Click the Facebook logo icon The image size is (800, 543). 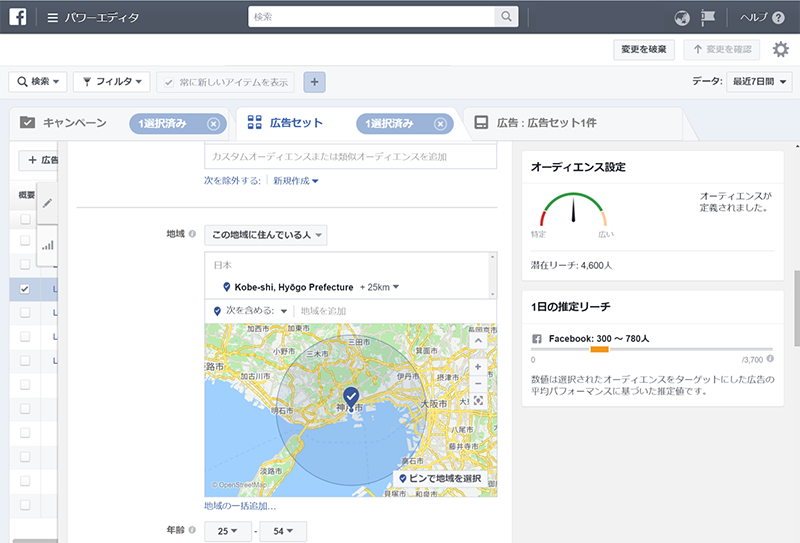(x=18, y=17)
